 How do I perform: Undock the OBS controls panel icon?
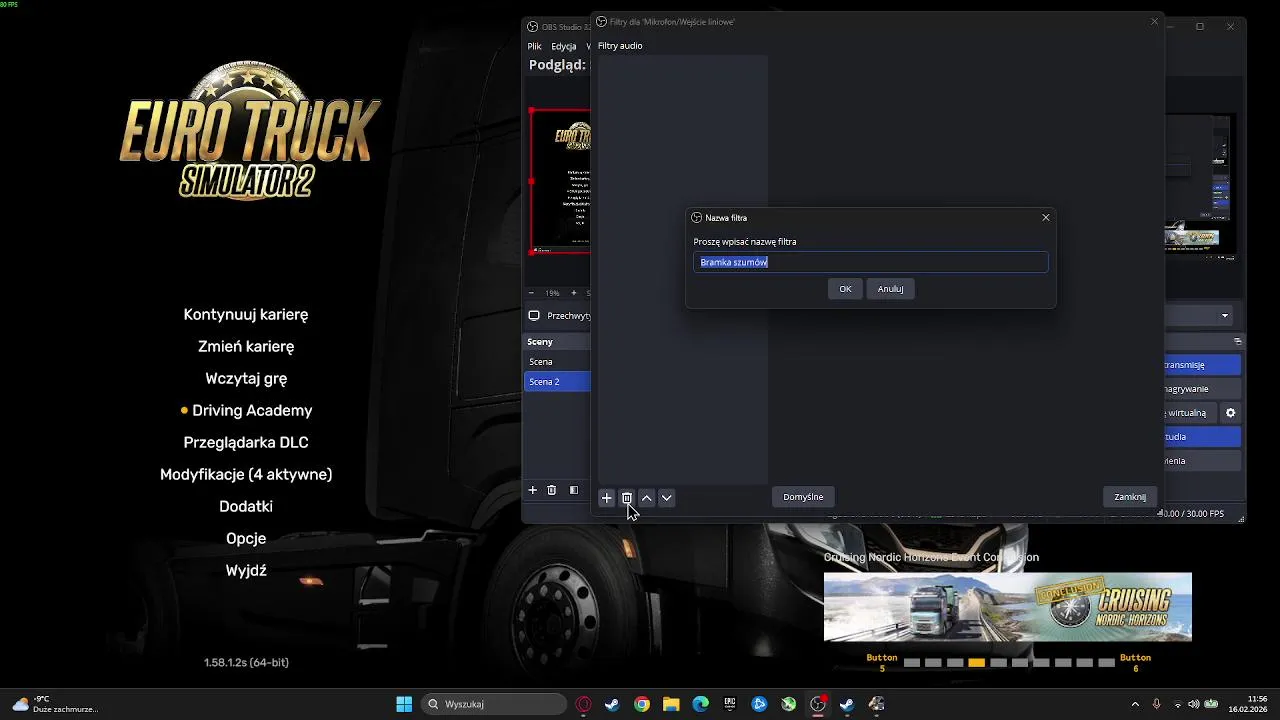tap(1238, 342)
